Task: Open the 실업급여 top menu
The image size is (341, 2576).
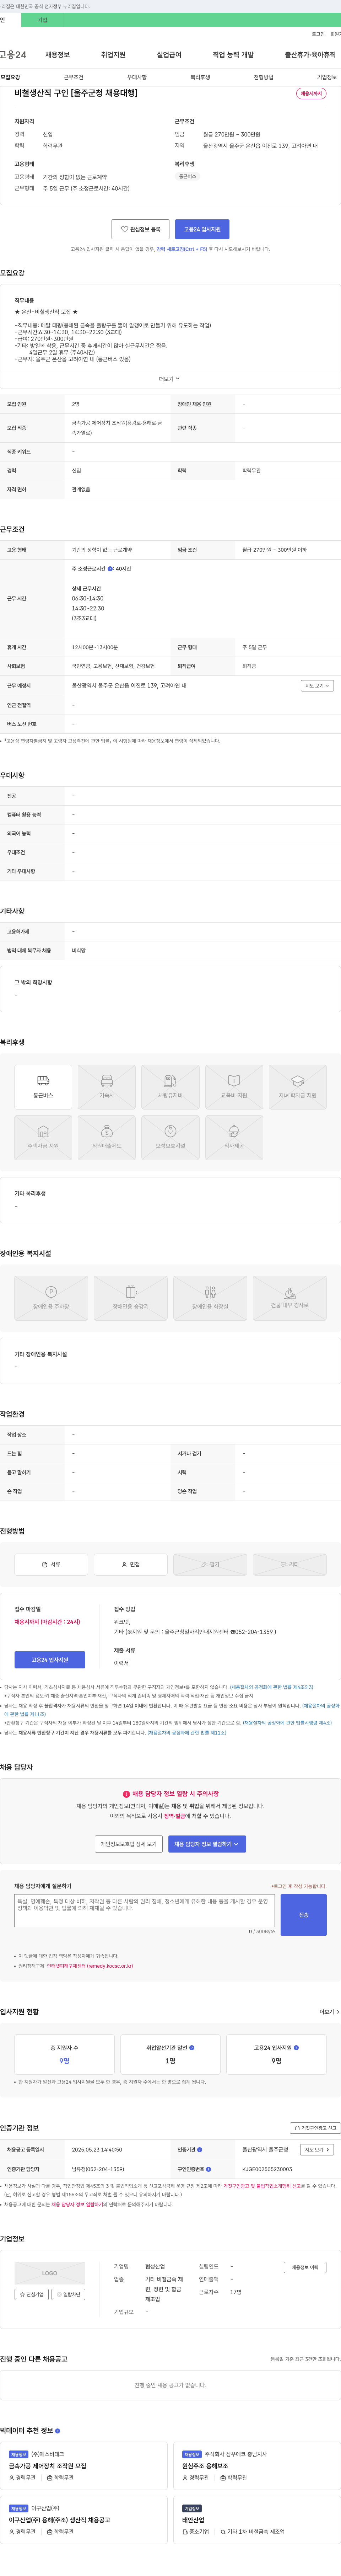Action: (169, 55)
